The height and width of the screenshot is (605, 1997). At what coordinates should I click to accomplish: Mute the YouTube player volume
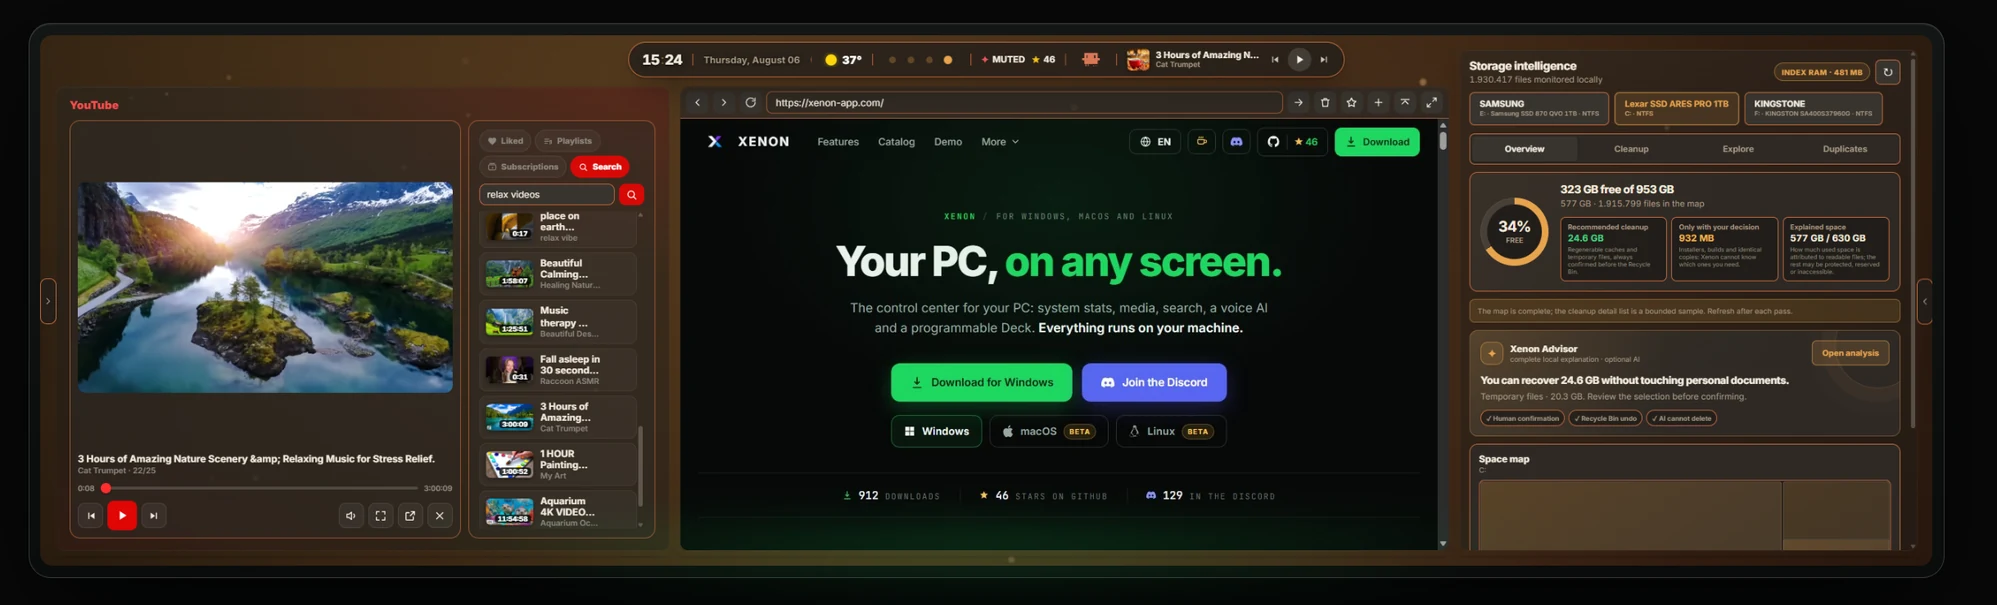click(x=351, y=516)
